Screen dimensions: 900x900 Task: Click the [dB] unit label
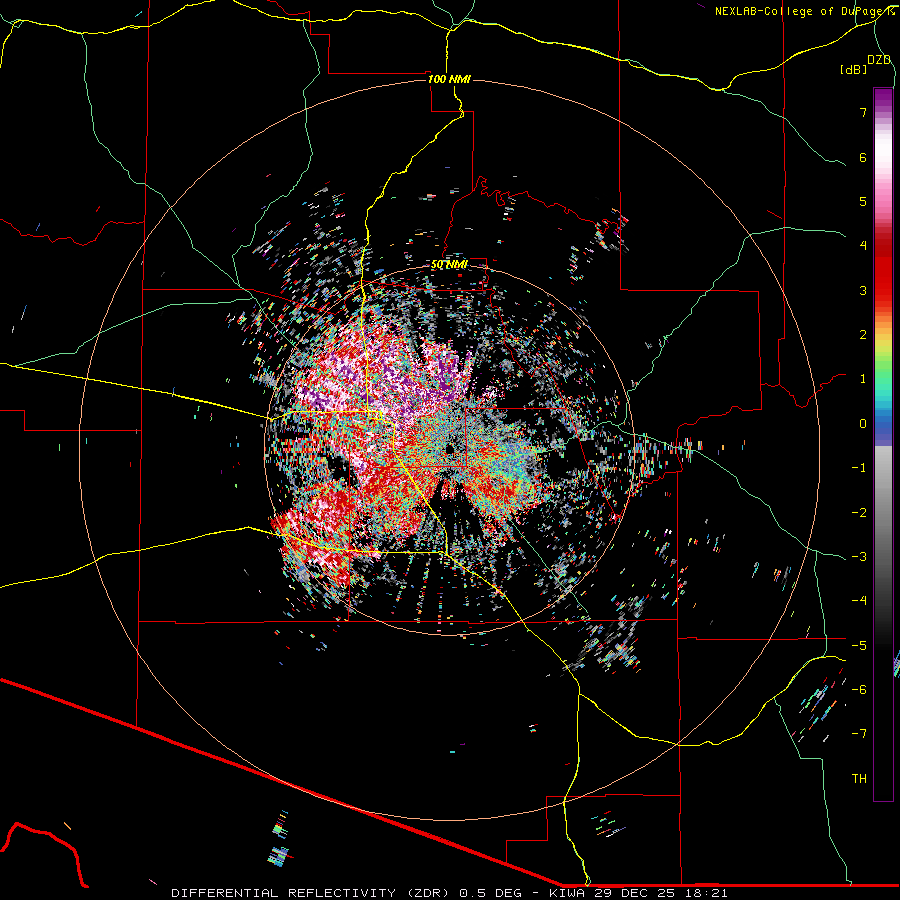tap(854, 69)
